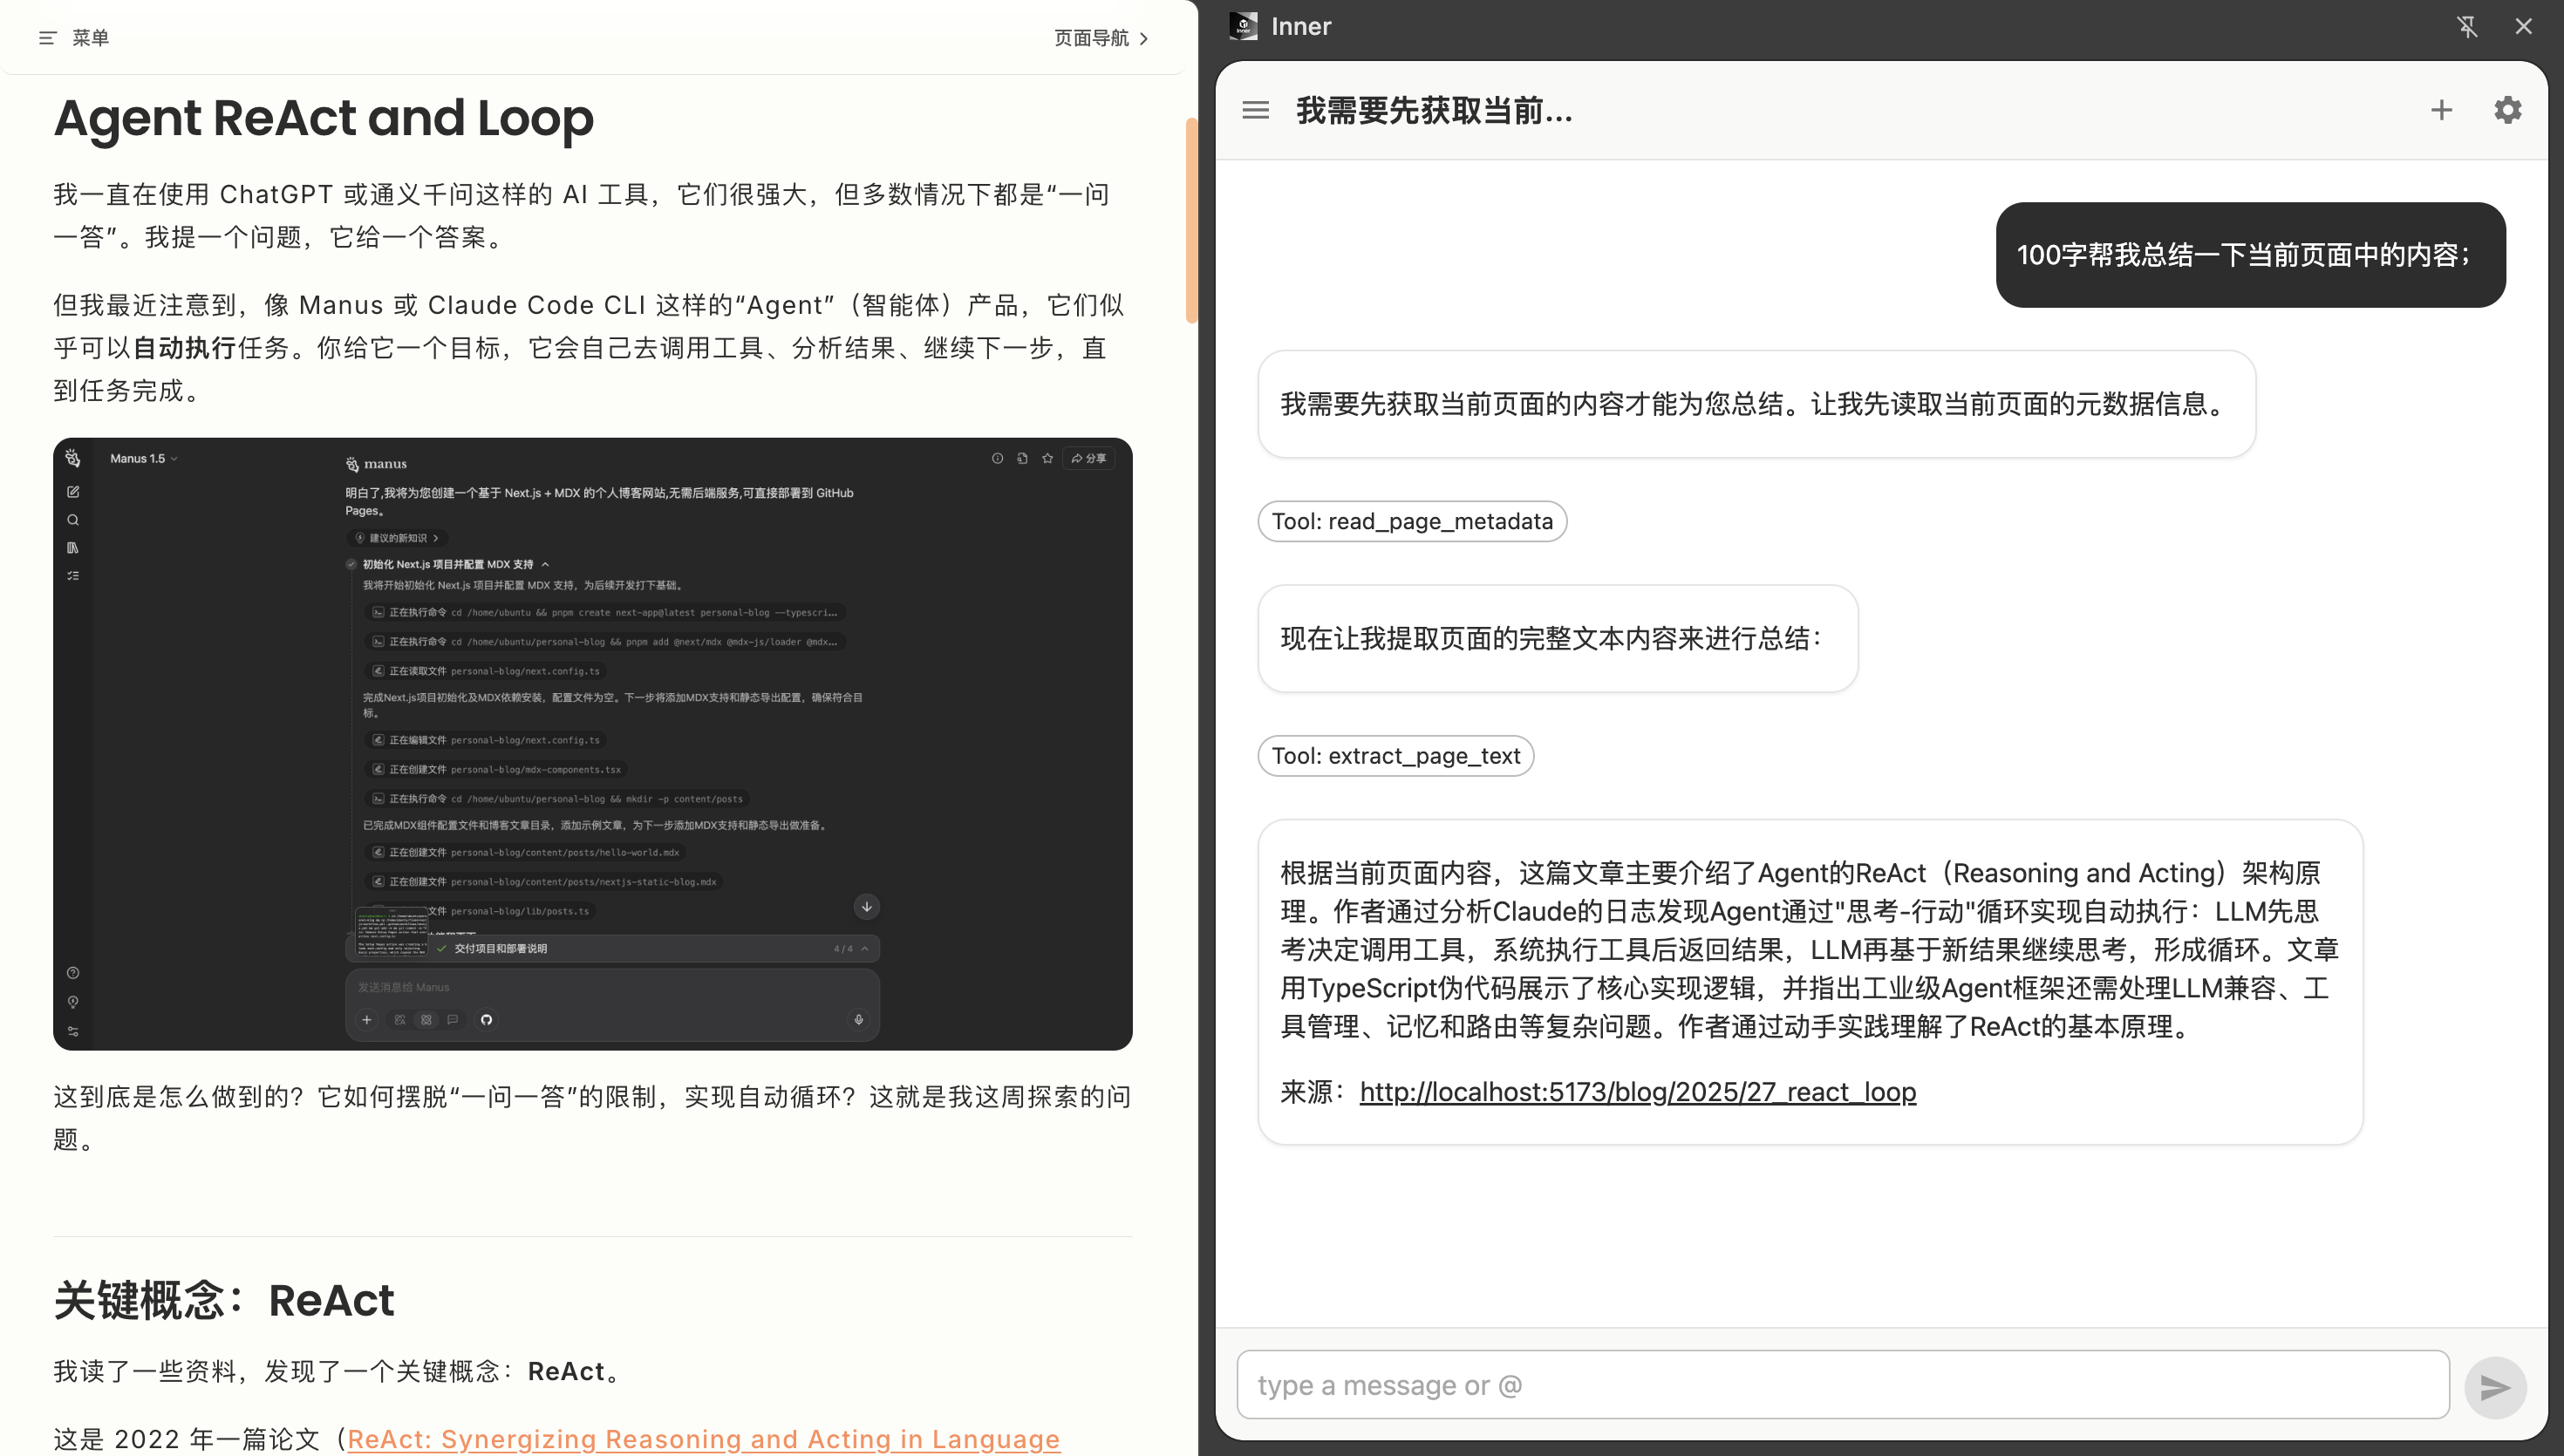Open the 菜单 menu on blog
The image size is (2564, 1456).
[90, 38]
